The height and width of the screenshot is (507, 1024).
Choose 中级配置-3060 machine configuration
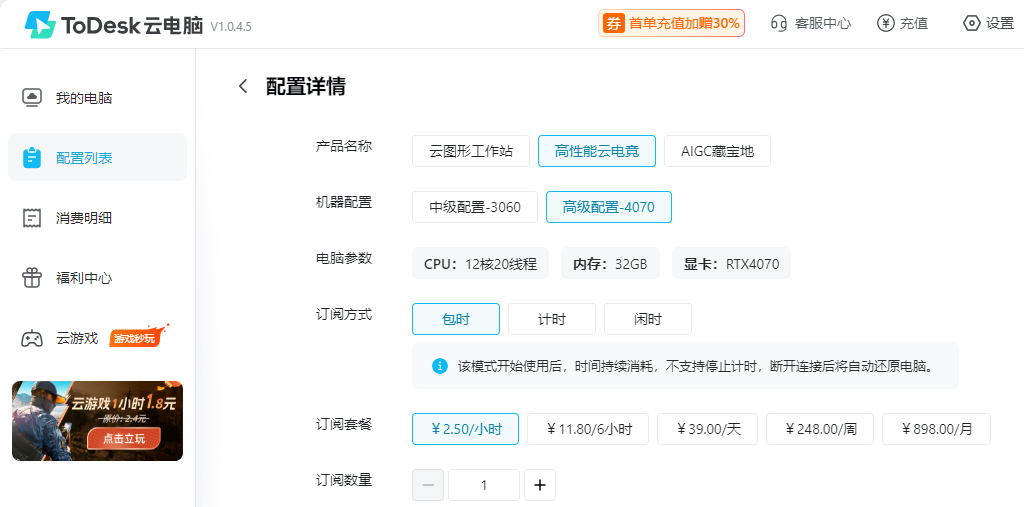(x=475, y=207)
